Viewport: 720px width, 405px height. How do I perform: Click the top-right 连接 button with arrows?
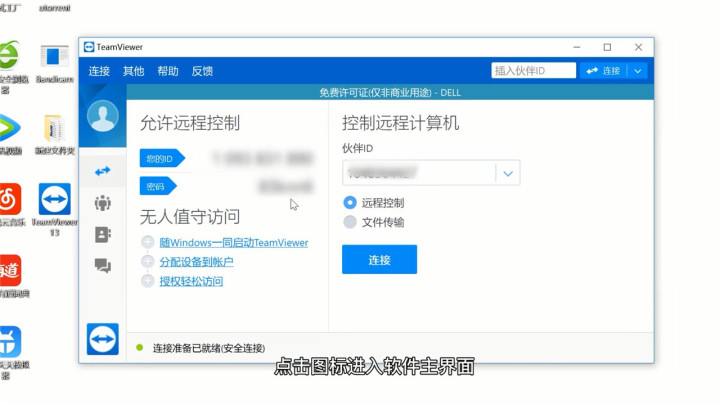click(604, 71)
